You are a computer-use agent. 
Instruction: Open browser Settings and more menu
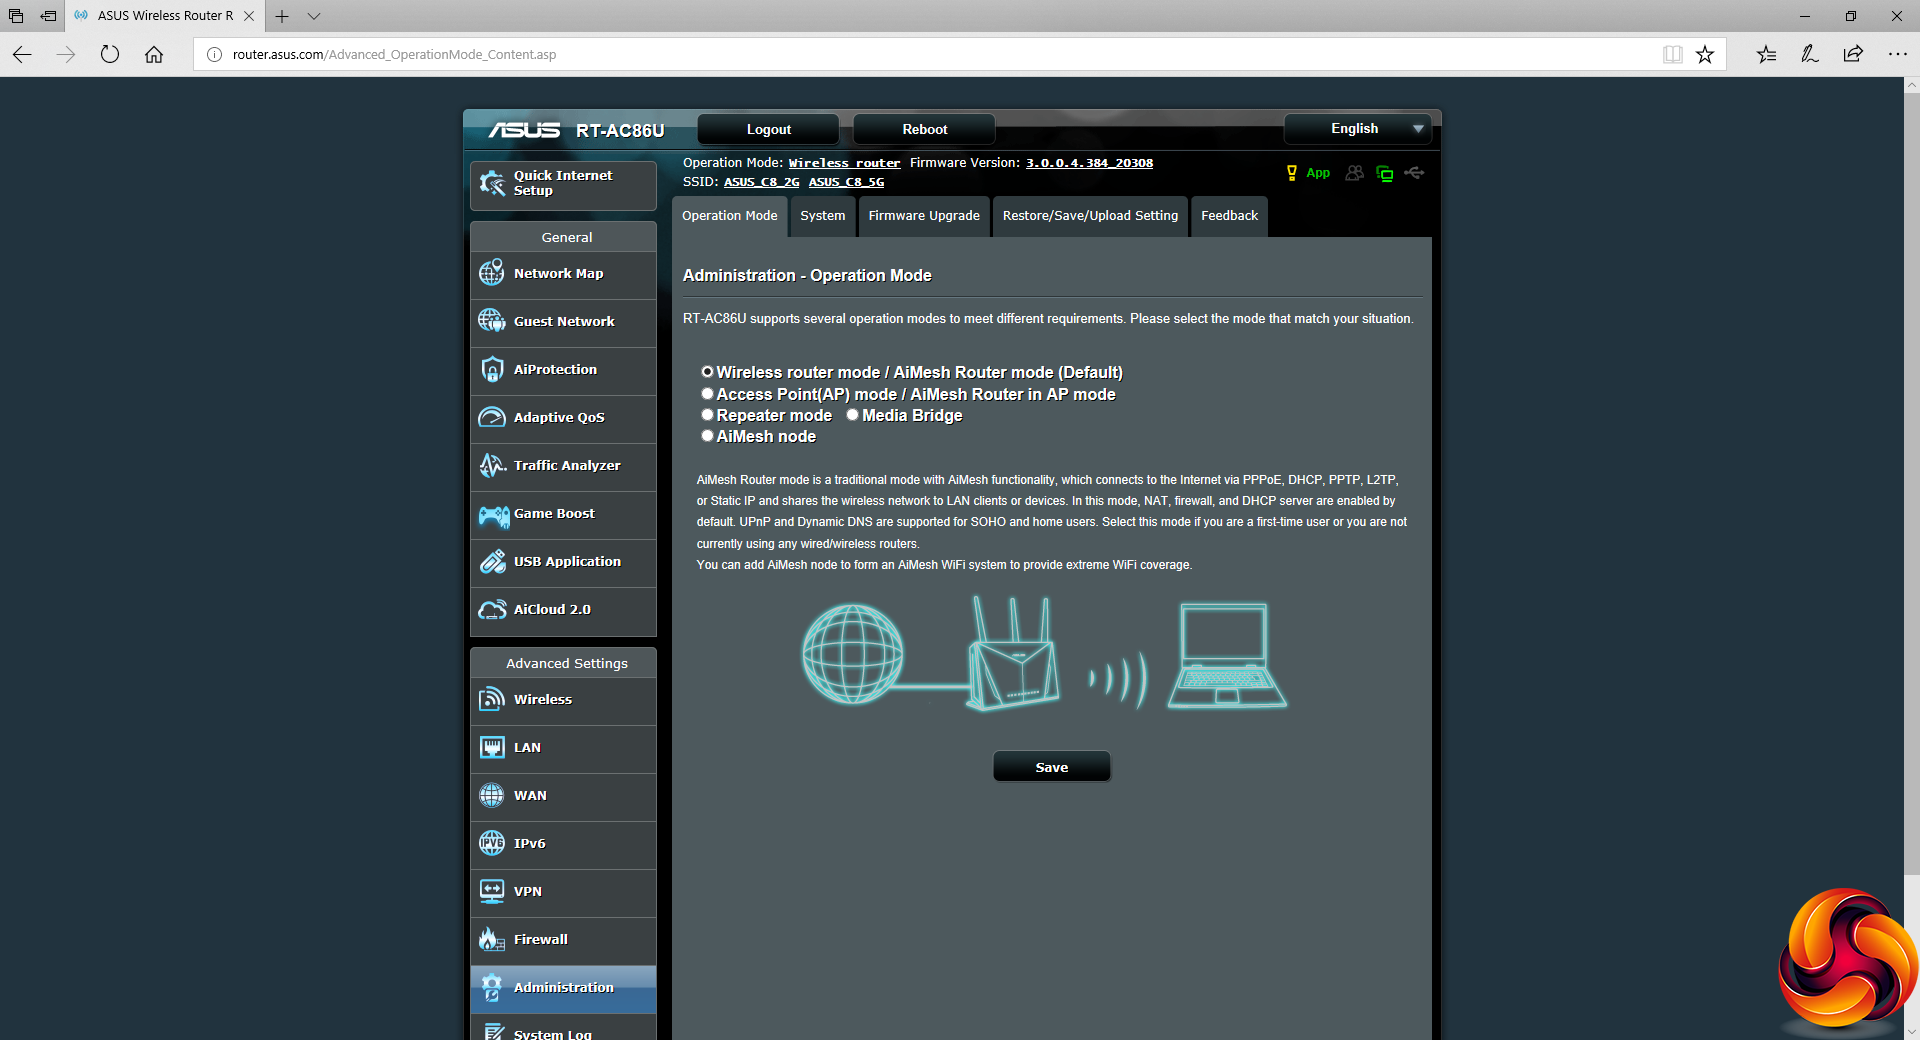pos(1897,54)
